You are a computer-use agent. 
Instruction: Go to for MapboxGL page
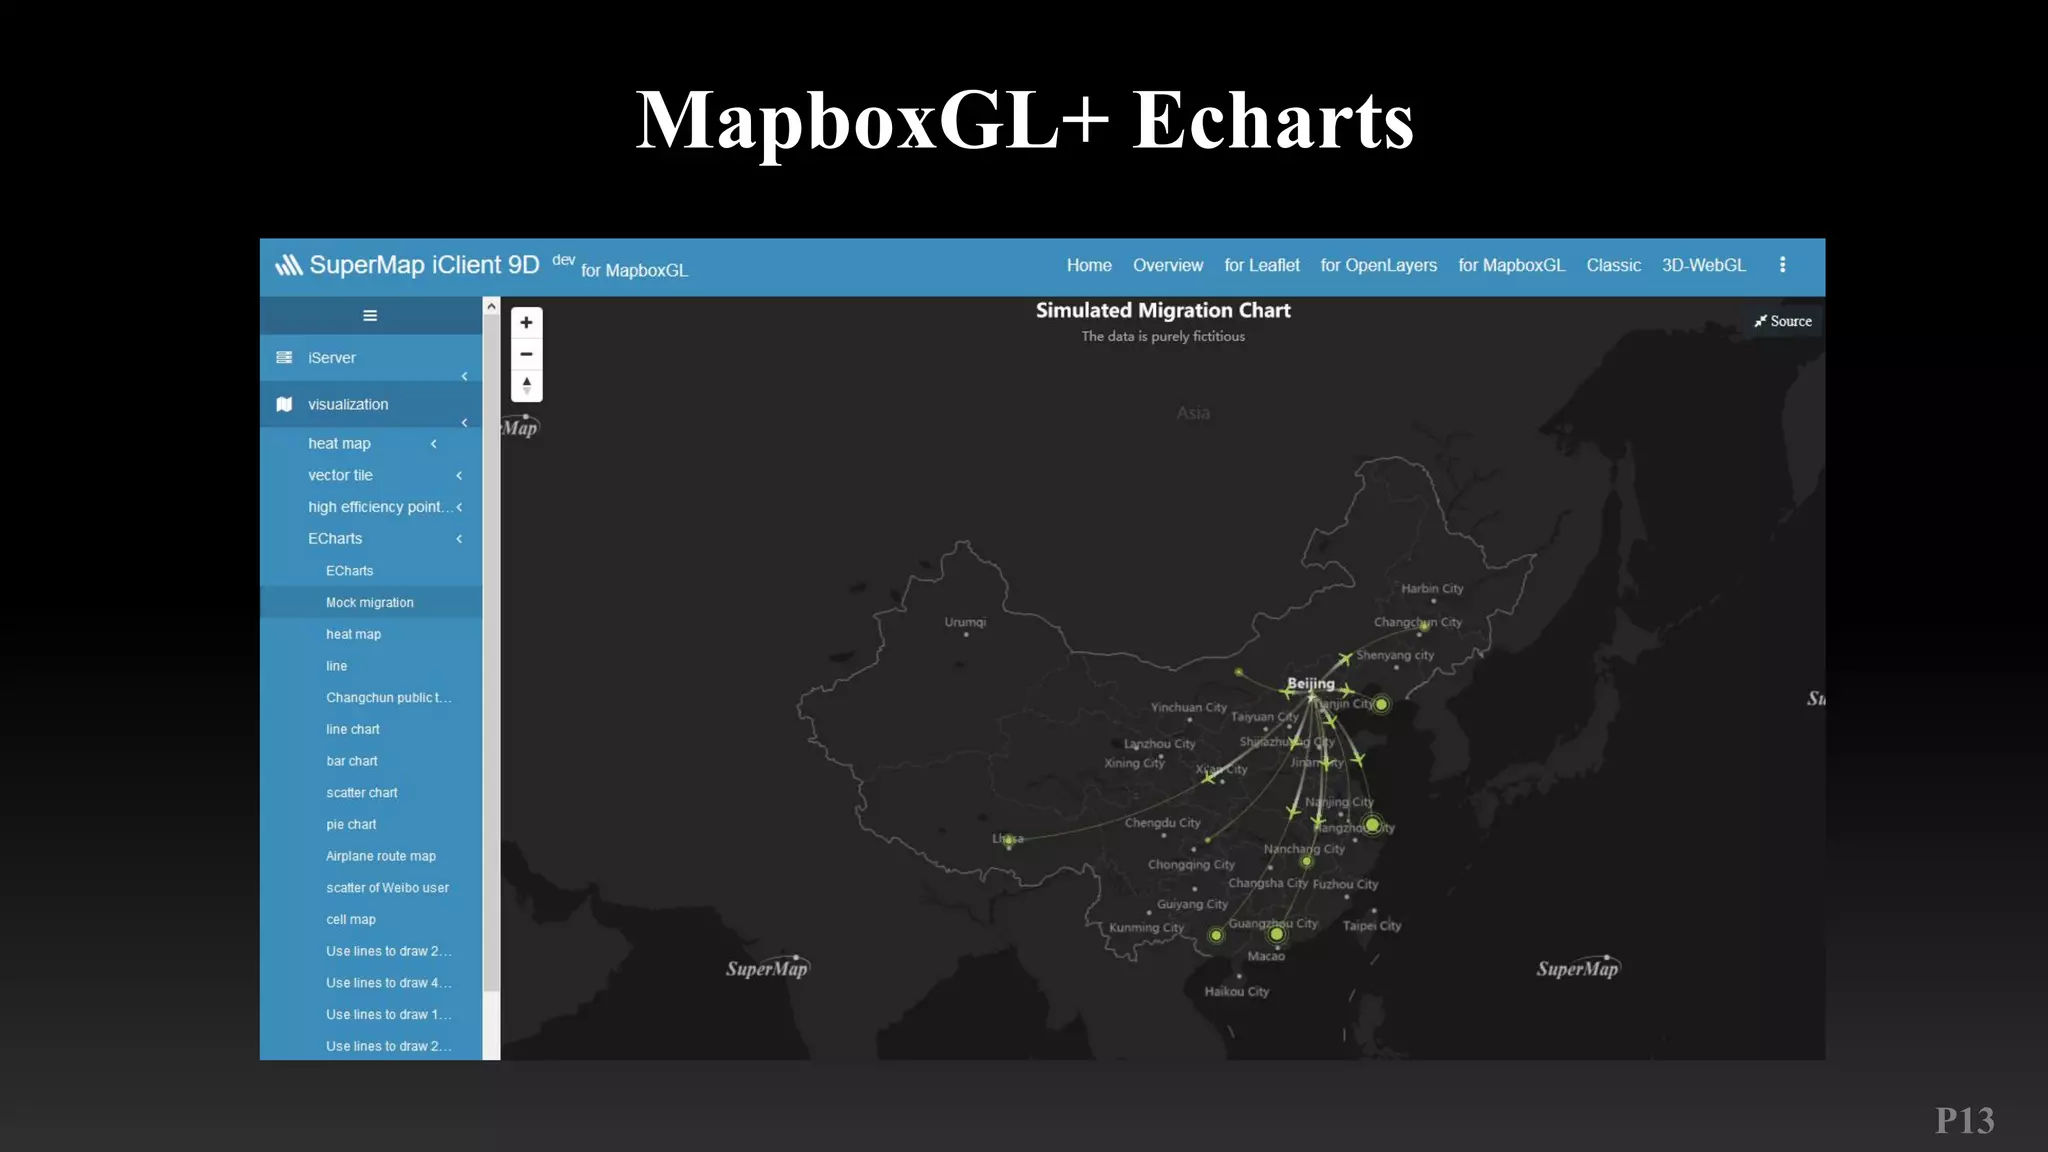(x=1512, y=265)
